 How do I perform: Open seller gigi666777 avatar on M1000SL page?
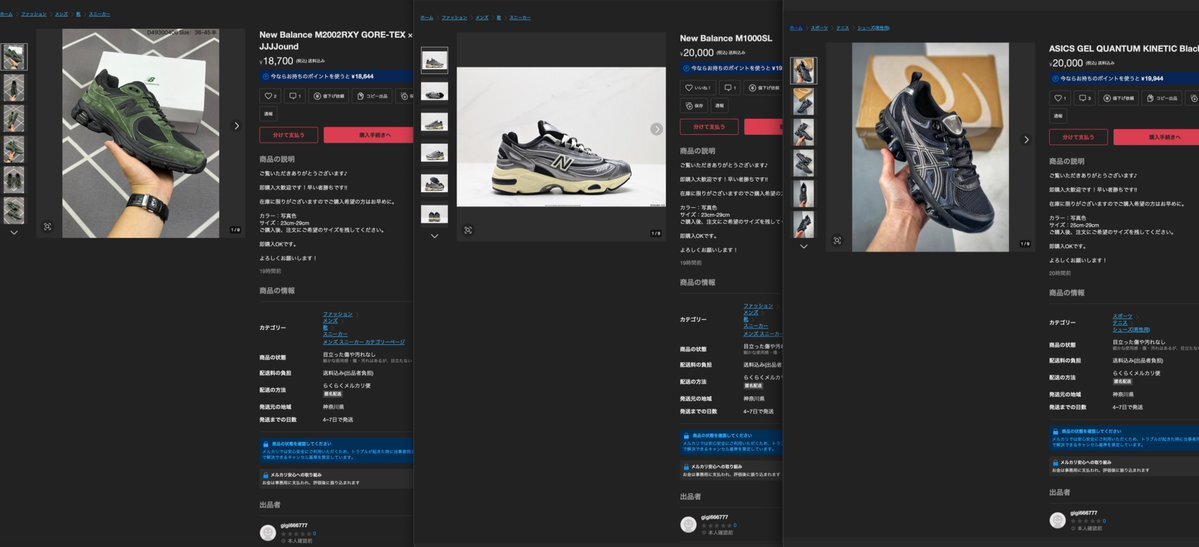click(688, 524)
